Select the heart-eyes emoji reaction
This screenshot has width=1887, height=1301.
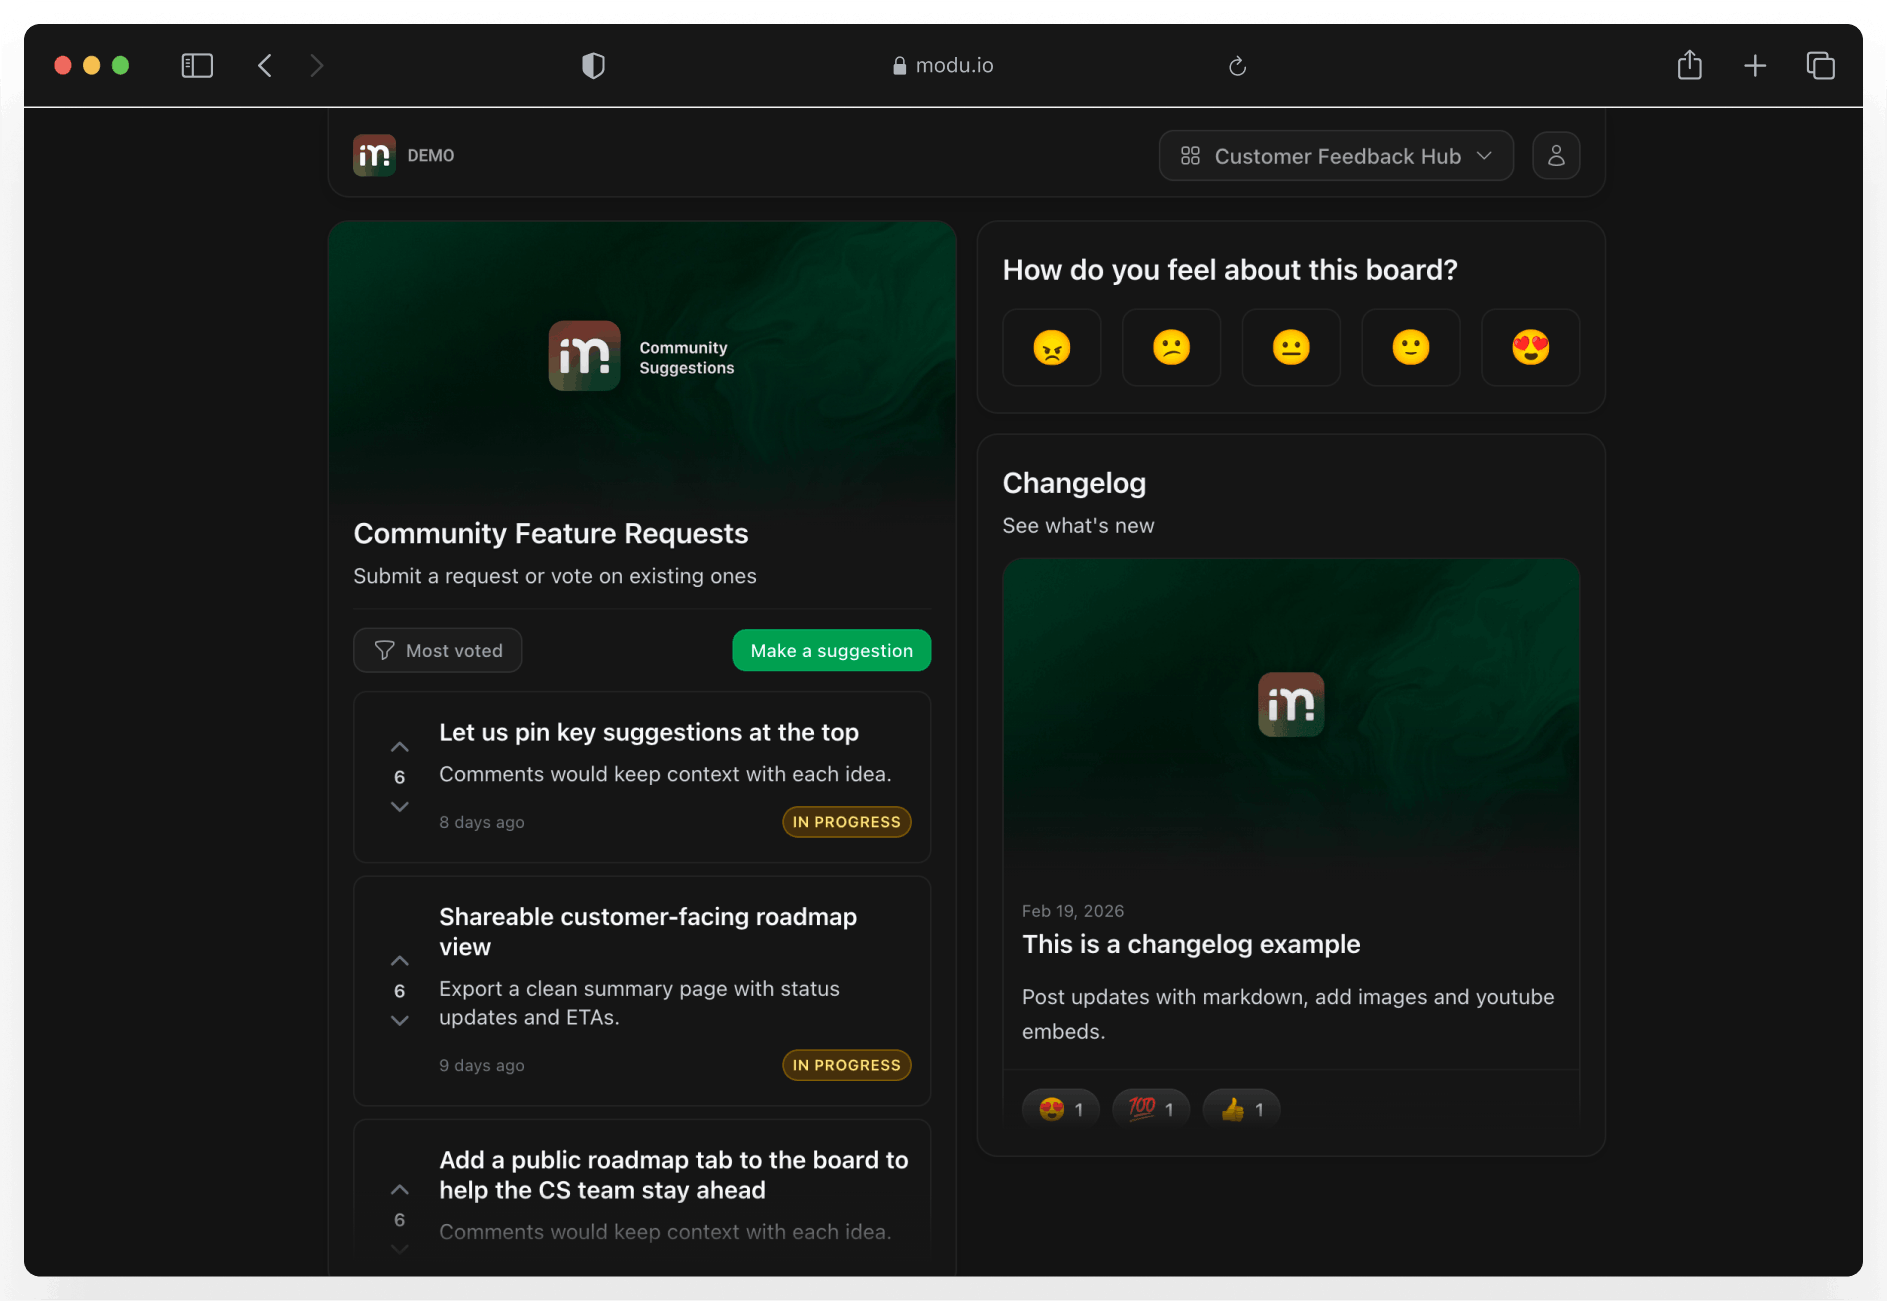[x=1530, y=348]
